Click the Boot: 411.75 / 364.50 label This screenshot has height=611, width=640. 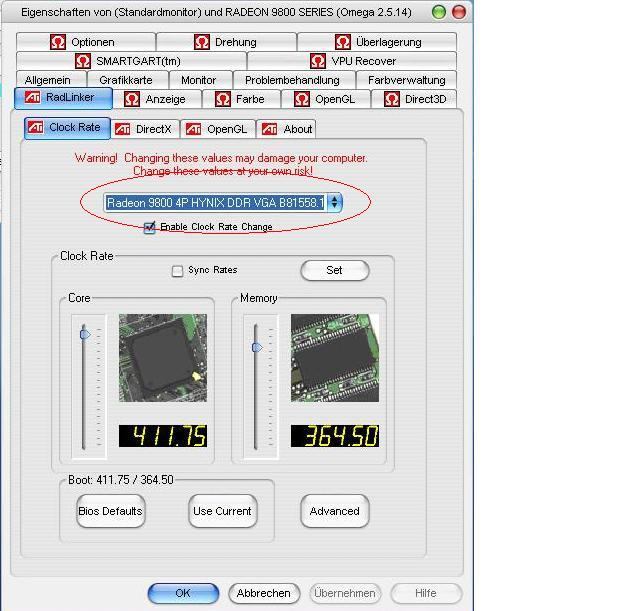coord(121,480)
